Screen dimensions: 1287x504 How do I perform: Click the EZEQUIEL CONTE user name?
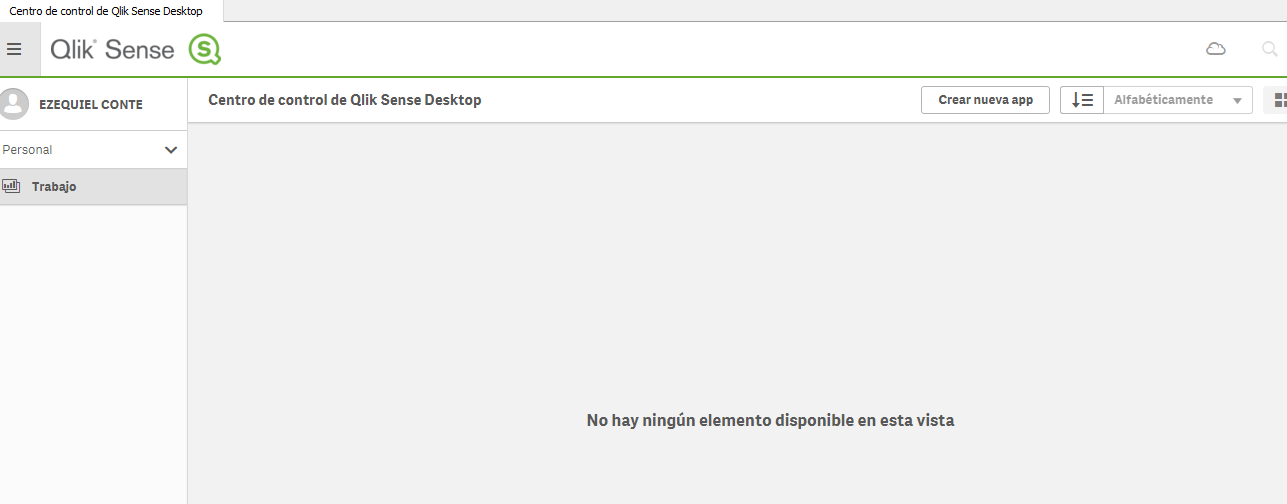click(91, 105)
